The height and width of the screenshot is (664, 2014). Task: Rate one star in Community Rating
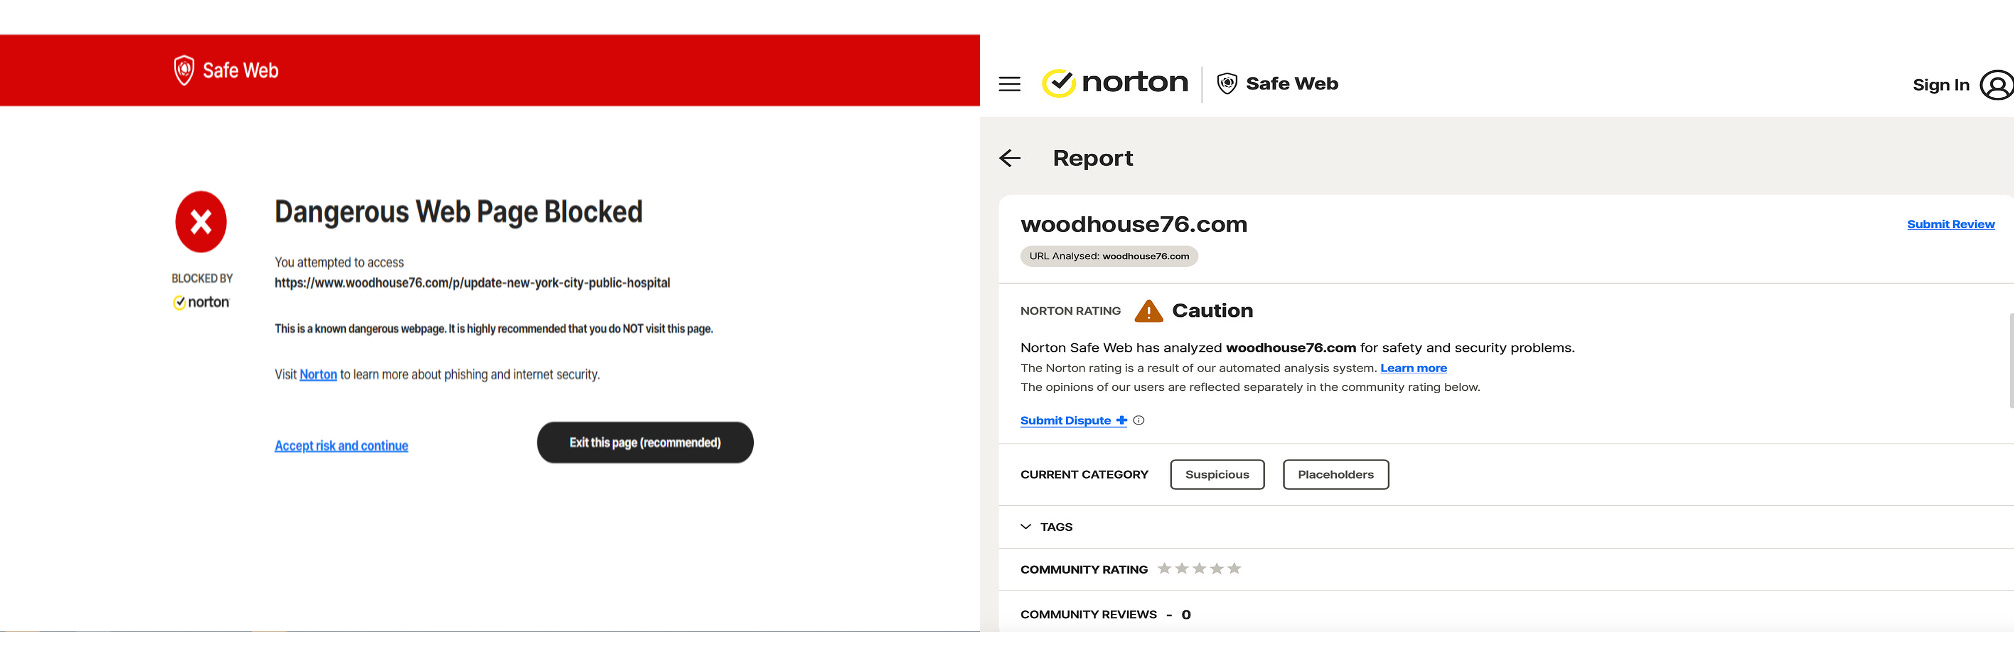(1164, 569)
